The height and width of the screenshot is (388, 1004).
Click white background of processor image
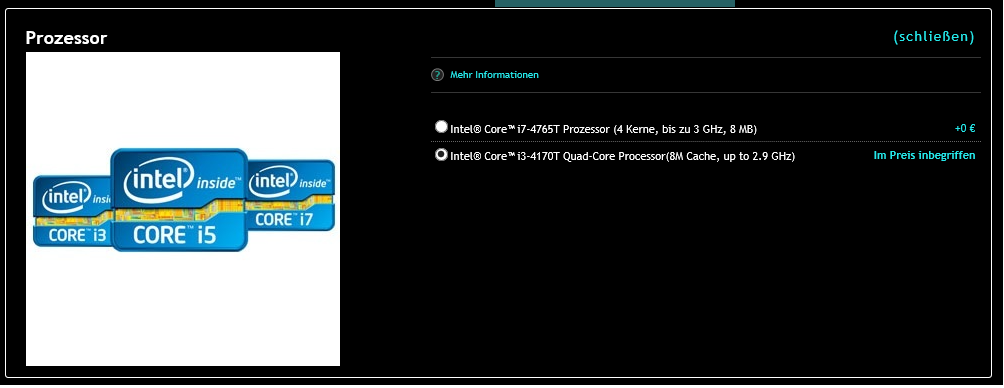182,307
